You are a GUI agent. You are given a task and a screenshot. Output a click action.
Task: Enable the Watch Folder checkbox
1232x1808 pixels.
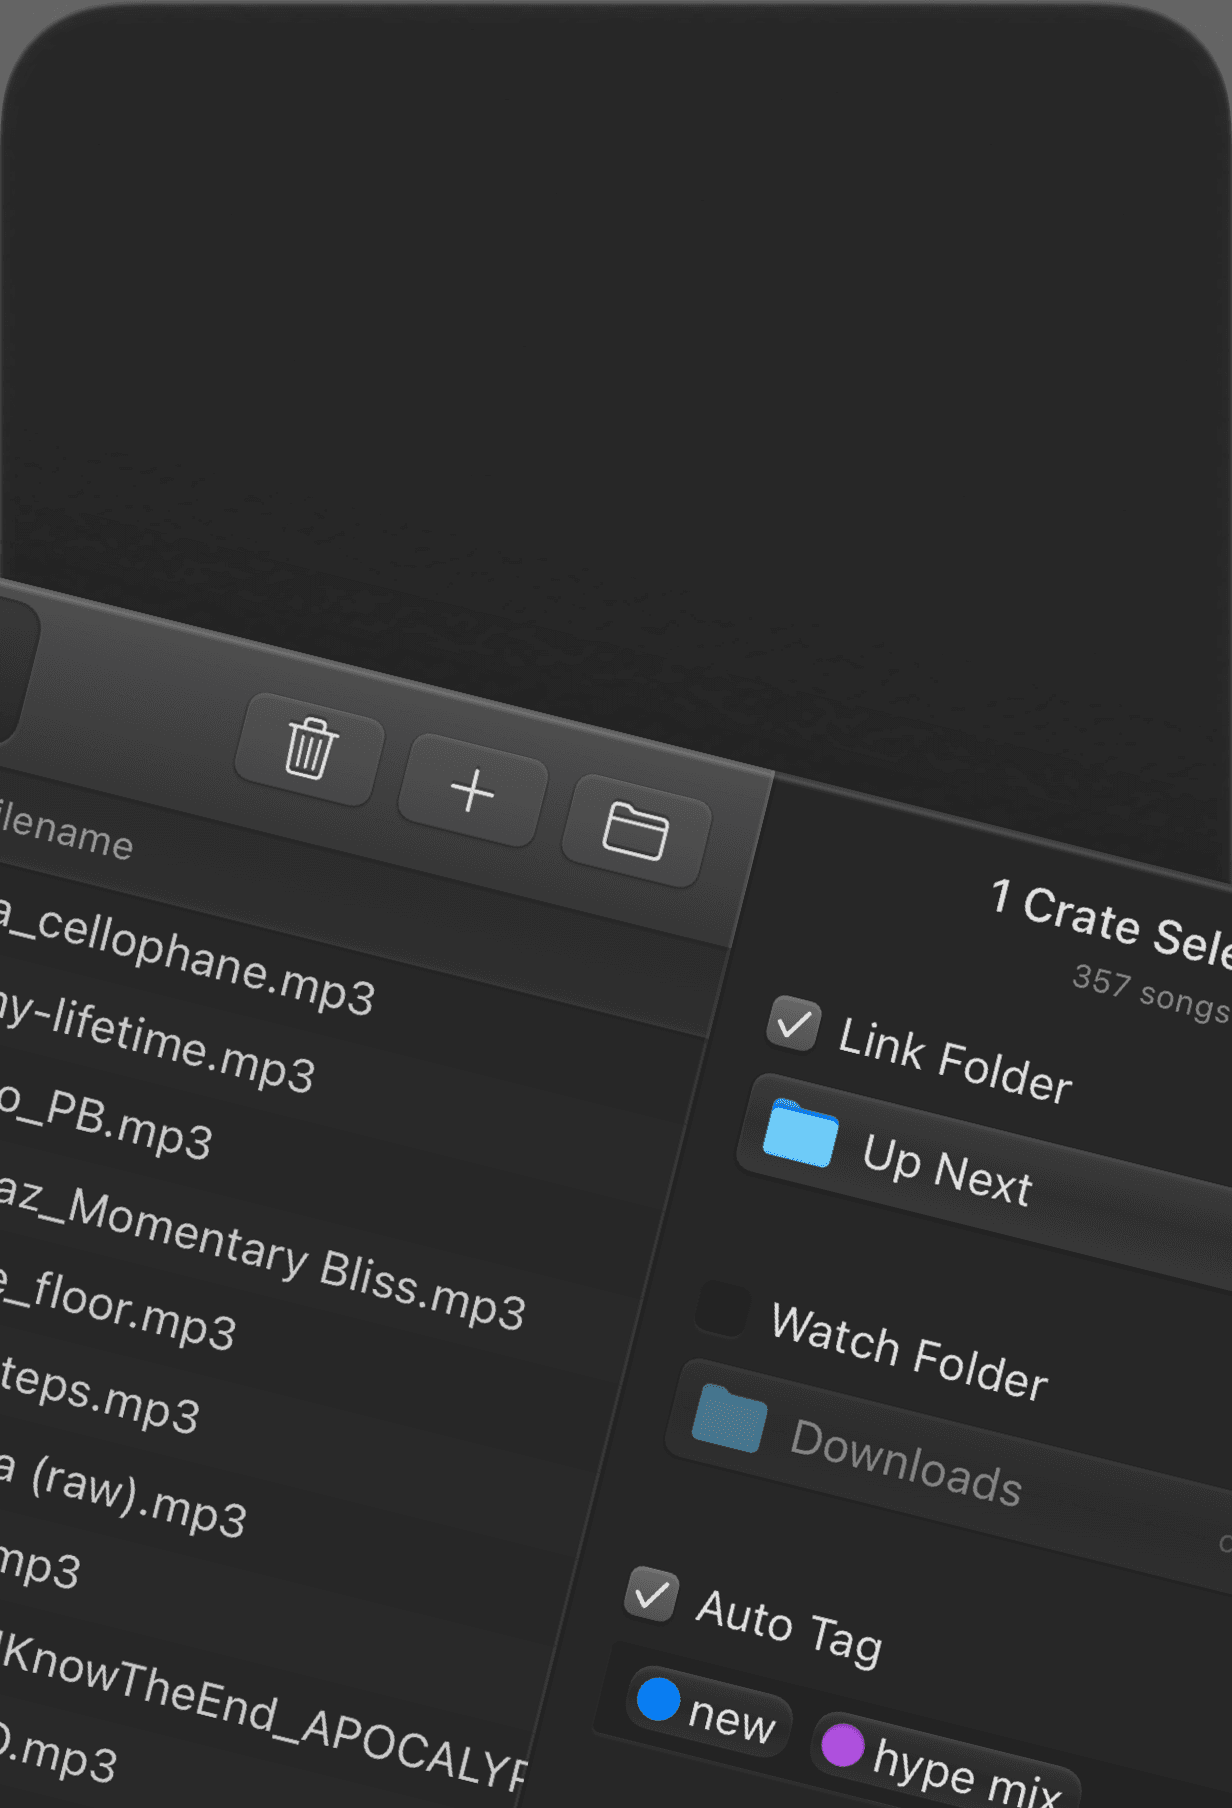click(722, 1308)
